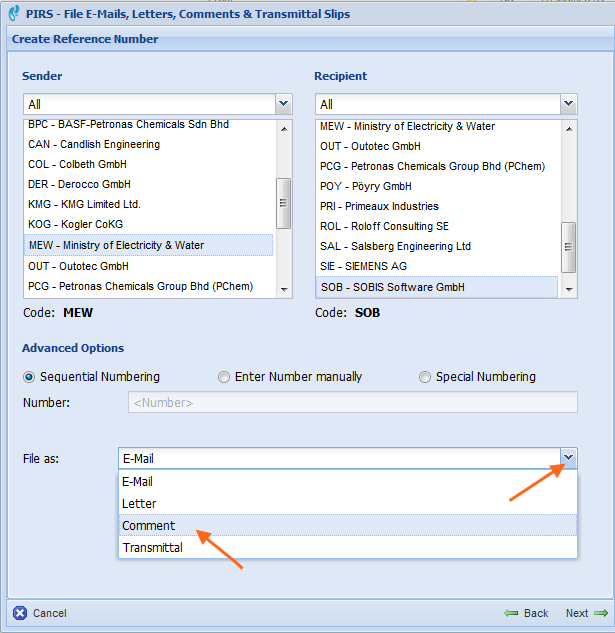Click the Cancel X icon
The image size is (615, 633).
coord(20,613)
